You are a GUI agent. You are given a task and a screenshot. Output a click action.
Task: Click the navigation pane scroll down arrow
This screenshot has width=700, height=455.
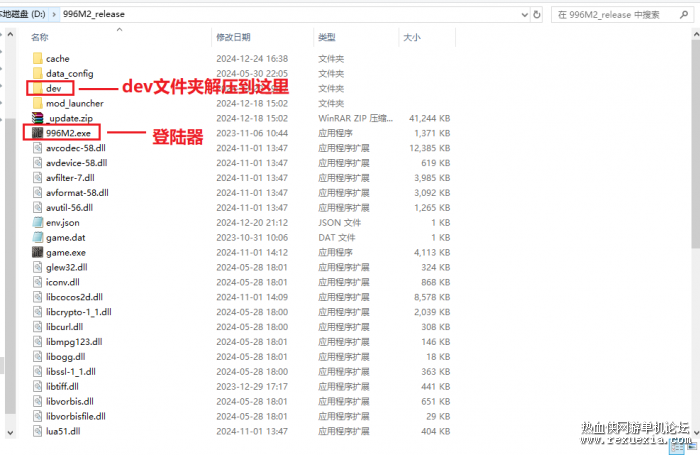pyautogui.click(x=10, y=432)
